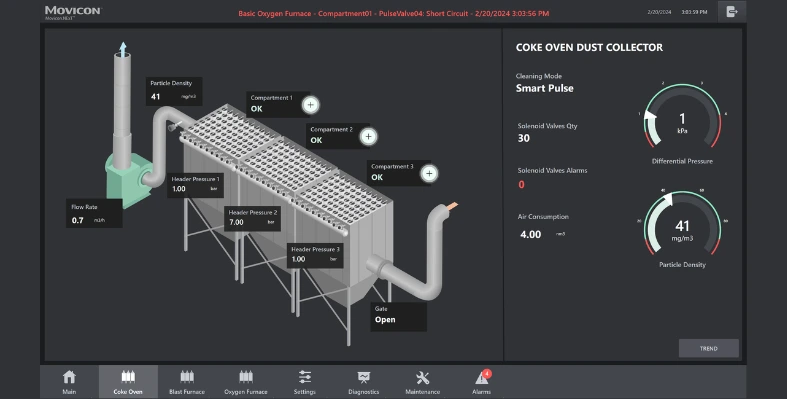The image size is (787, 399).
Task: Expand Compartment 1 plus button
Action: [x=311, y=105]
